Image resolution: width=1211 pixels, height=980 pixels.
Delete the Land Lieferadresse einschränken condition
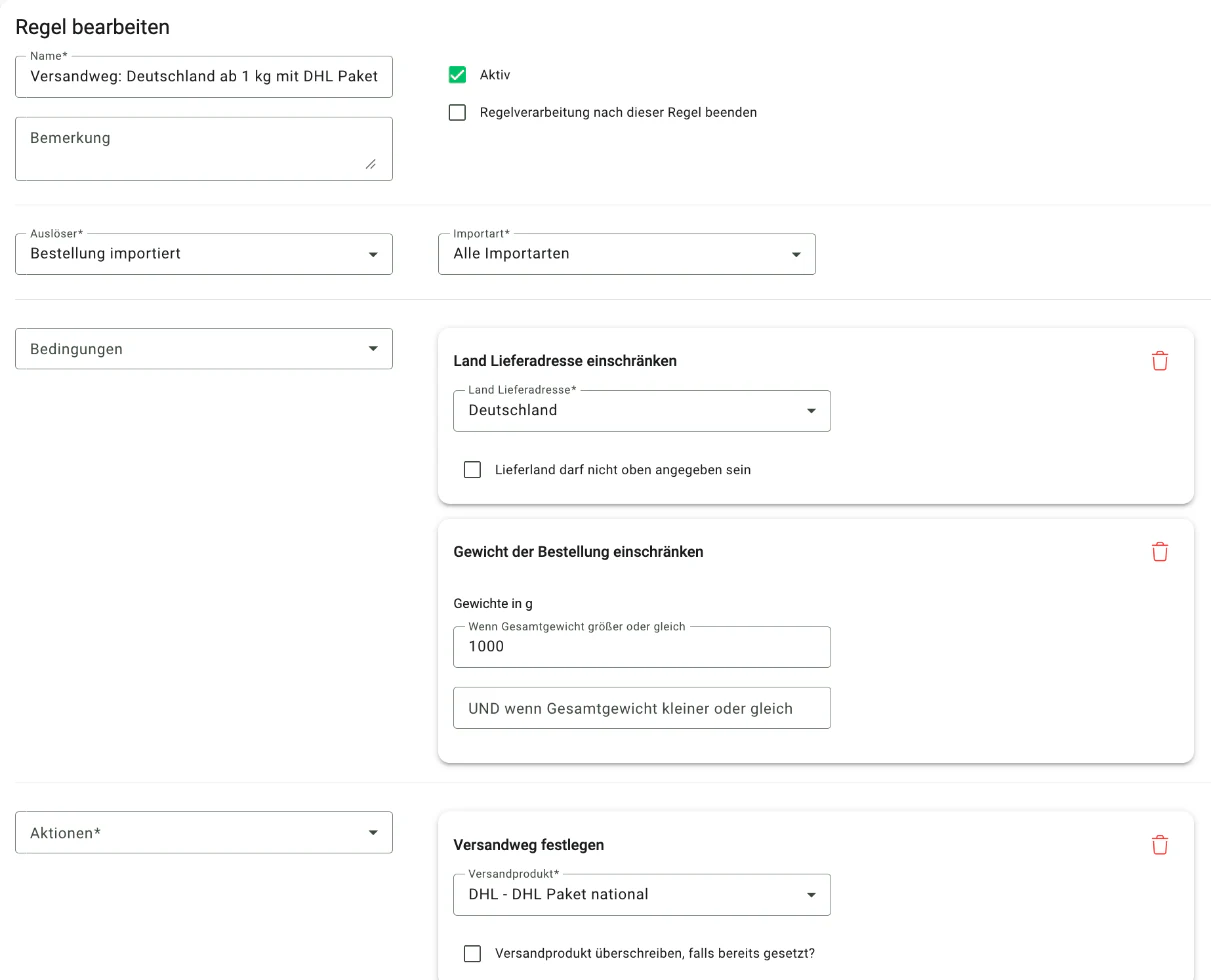[x=1160, y=361]
